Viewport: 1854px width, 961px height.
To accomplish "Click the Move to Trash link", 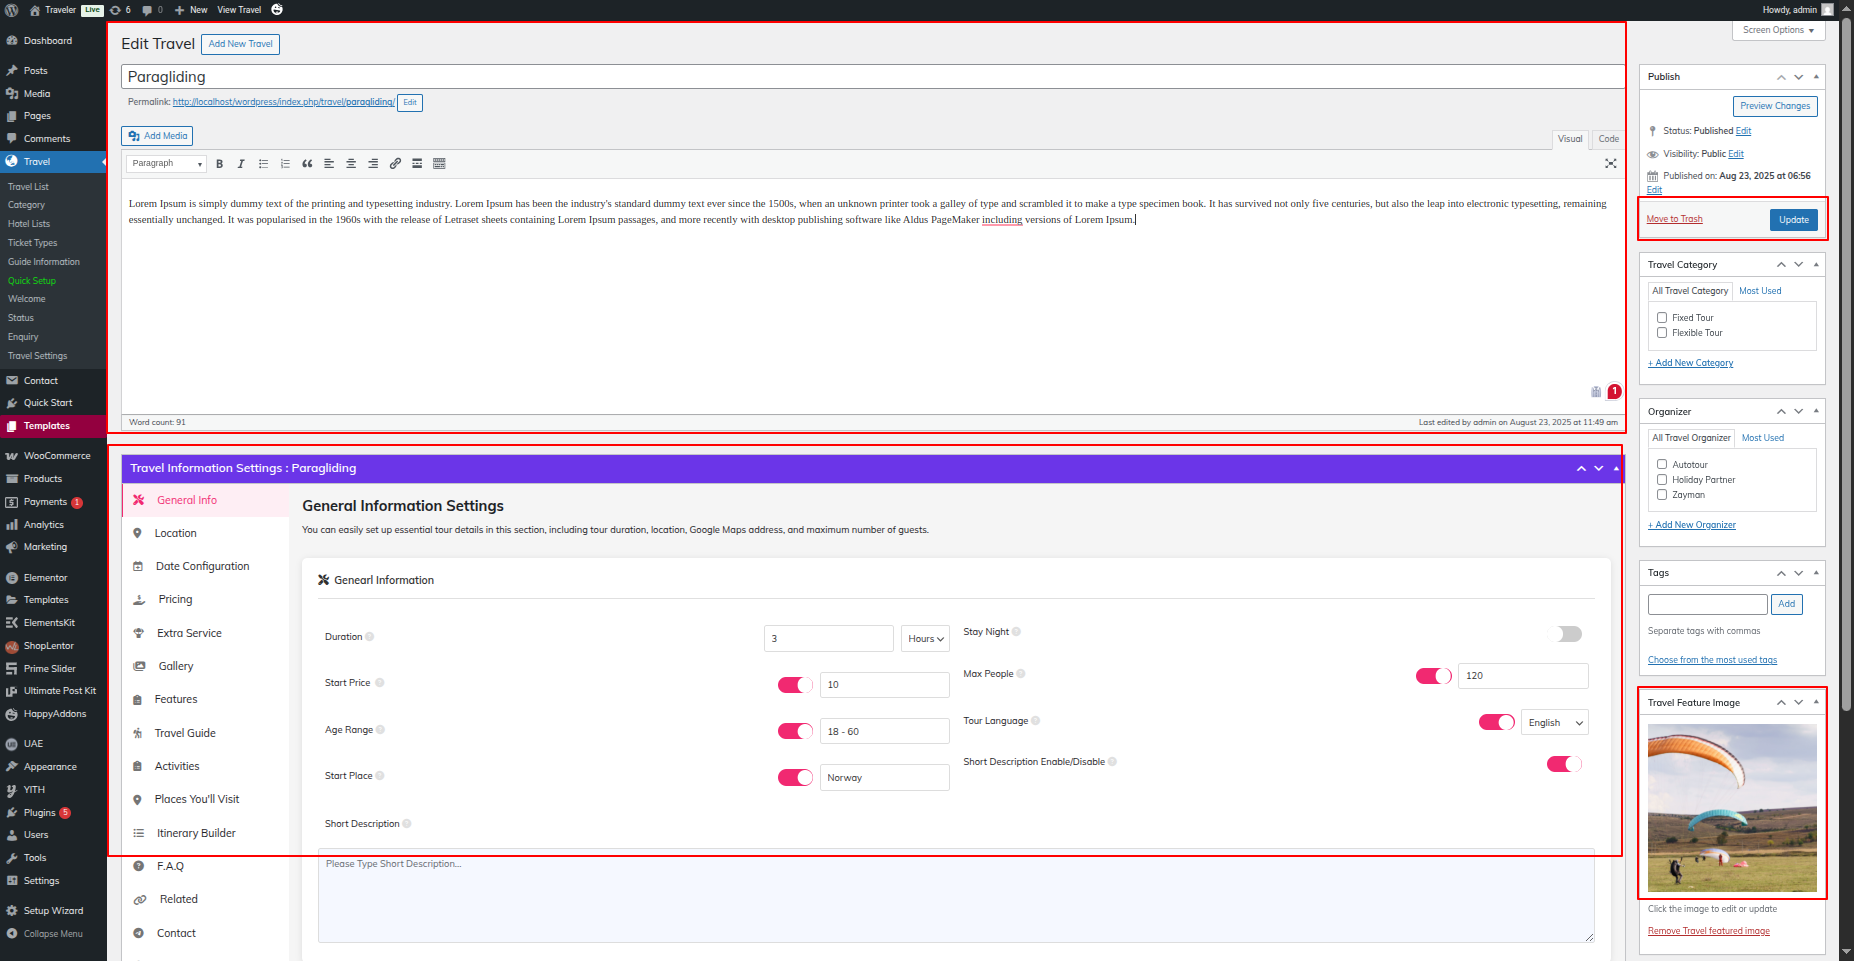I will coord(1674,219).
